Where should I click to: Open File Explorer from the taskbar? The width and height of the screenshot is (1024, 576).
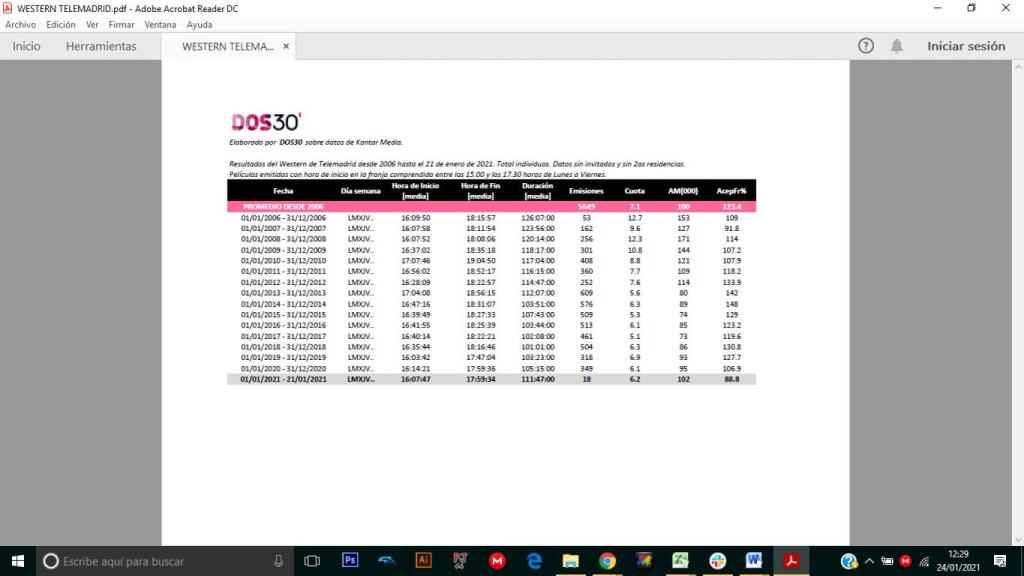click(x=570, y=560)
